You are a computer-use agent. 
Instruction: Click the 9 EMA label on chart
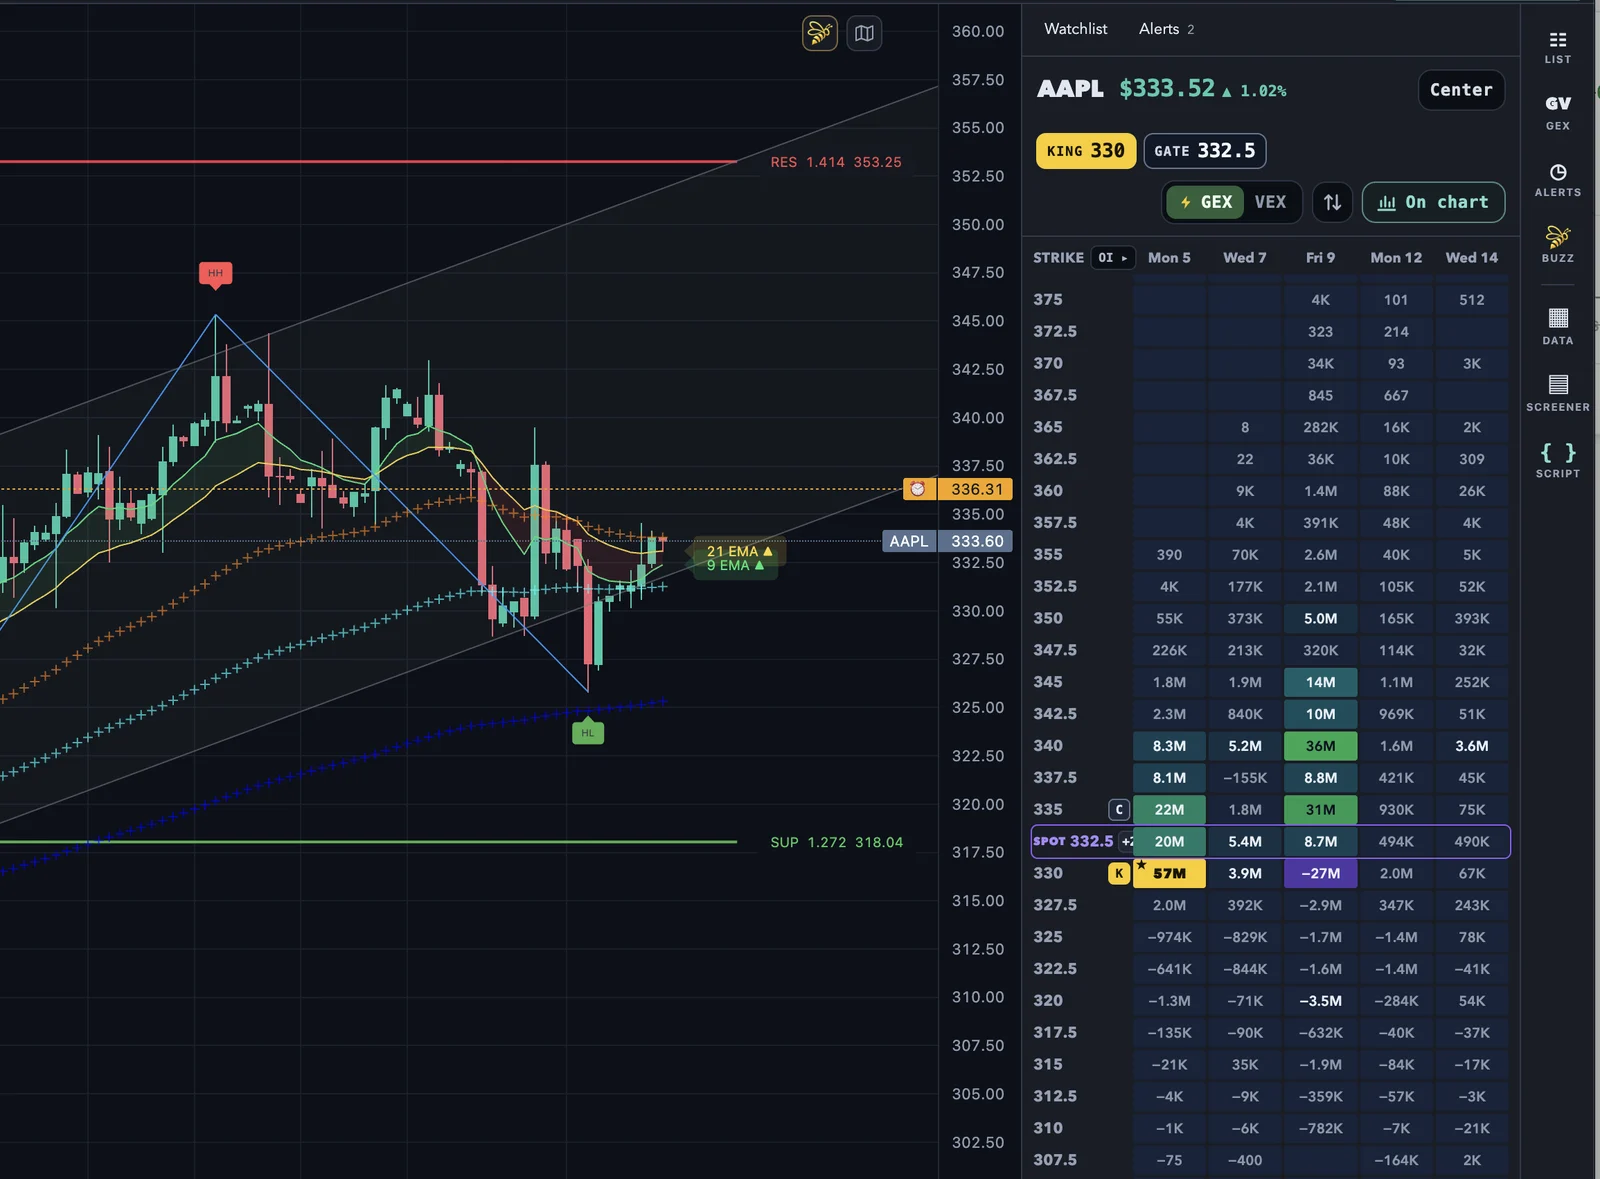[x=734, y=566]
